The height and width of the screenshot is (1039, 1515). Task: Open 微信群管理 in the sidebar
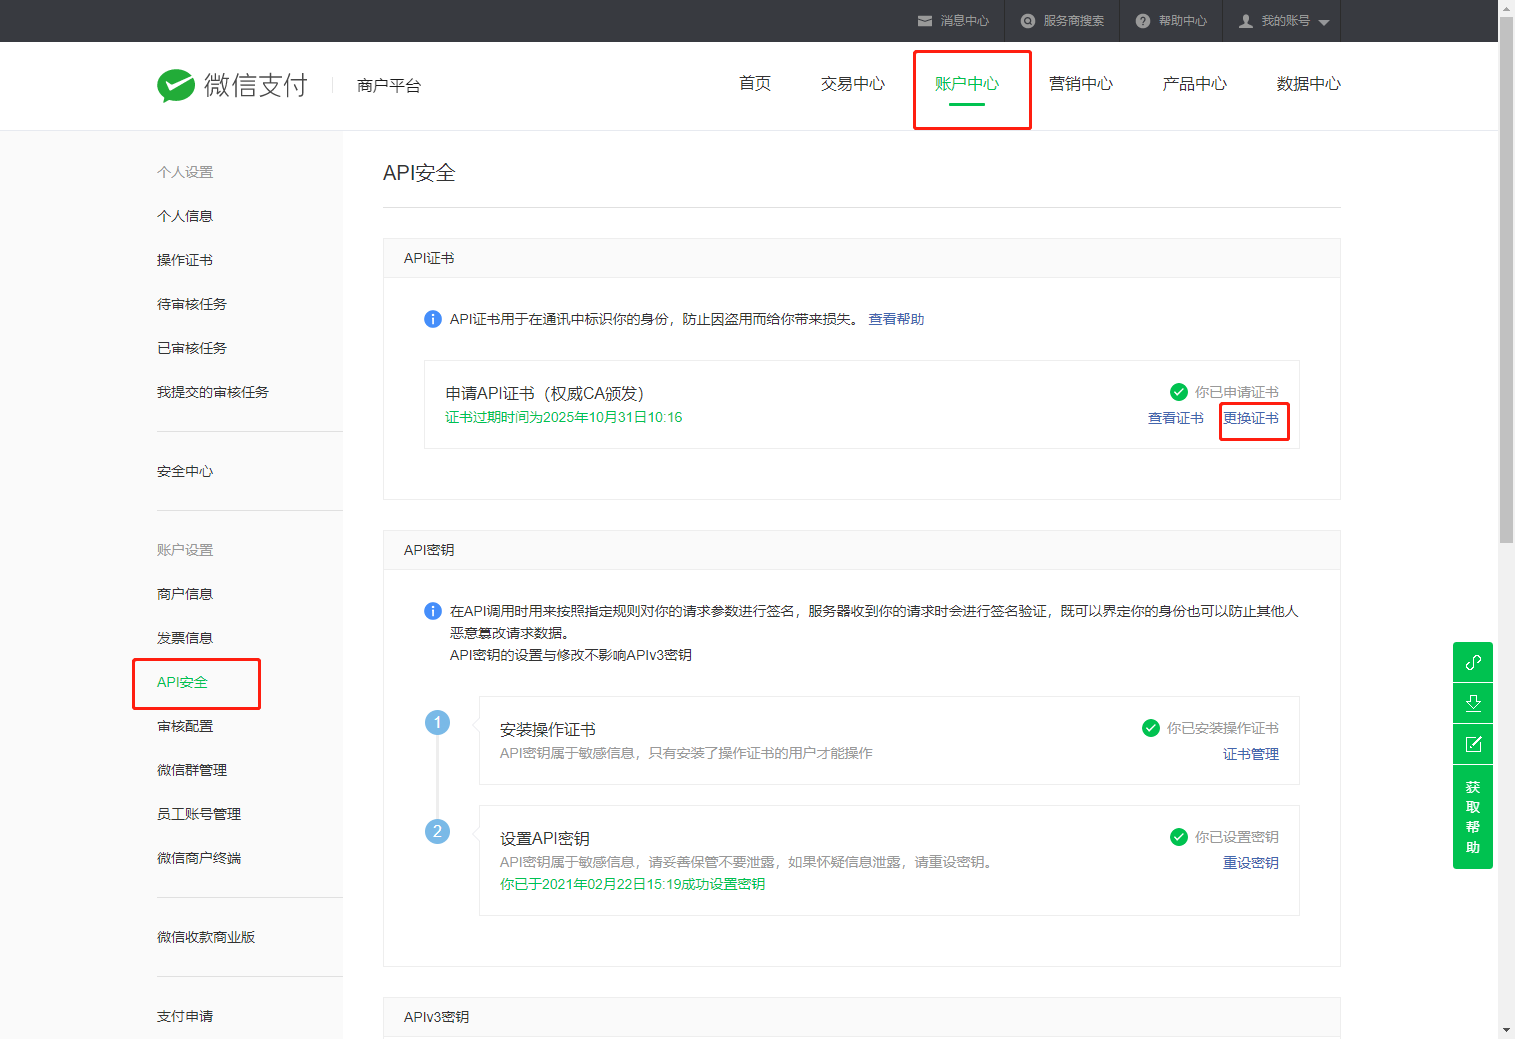click(x=192, y=770)
